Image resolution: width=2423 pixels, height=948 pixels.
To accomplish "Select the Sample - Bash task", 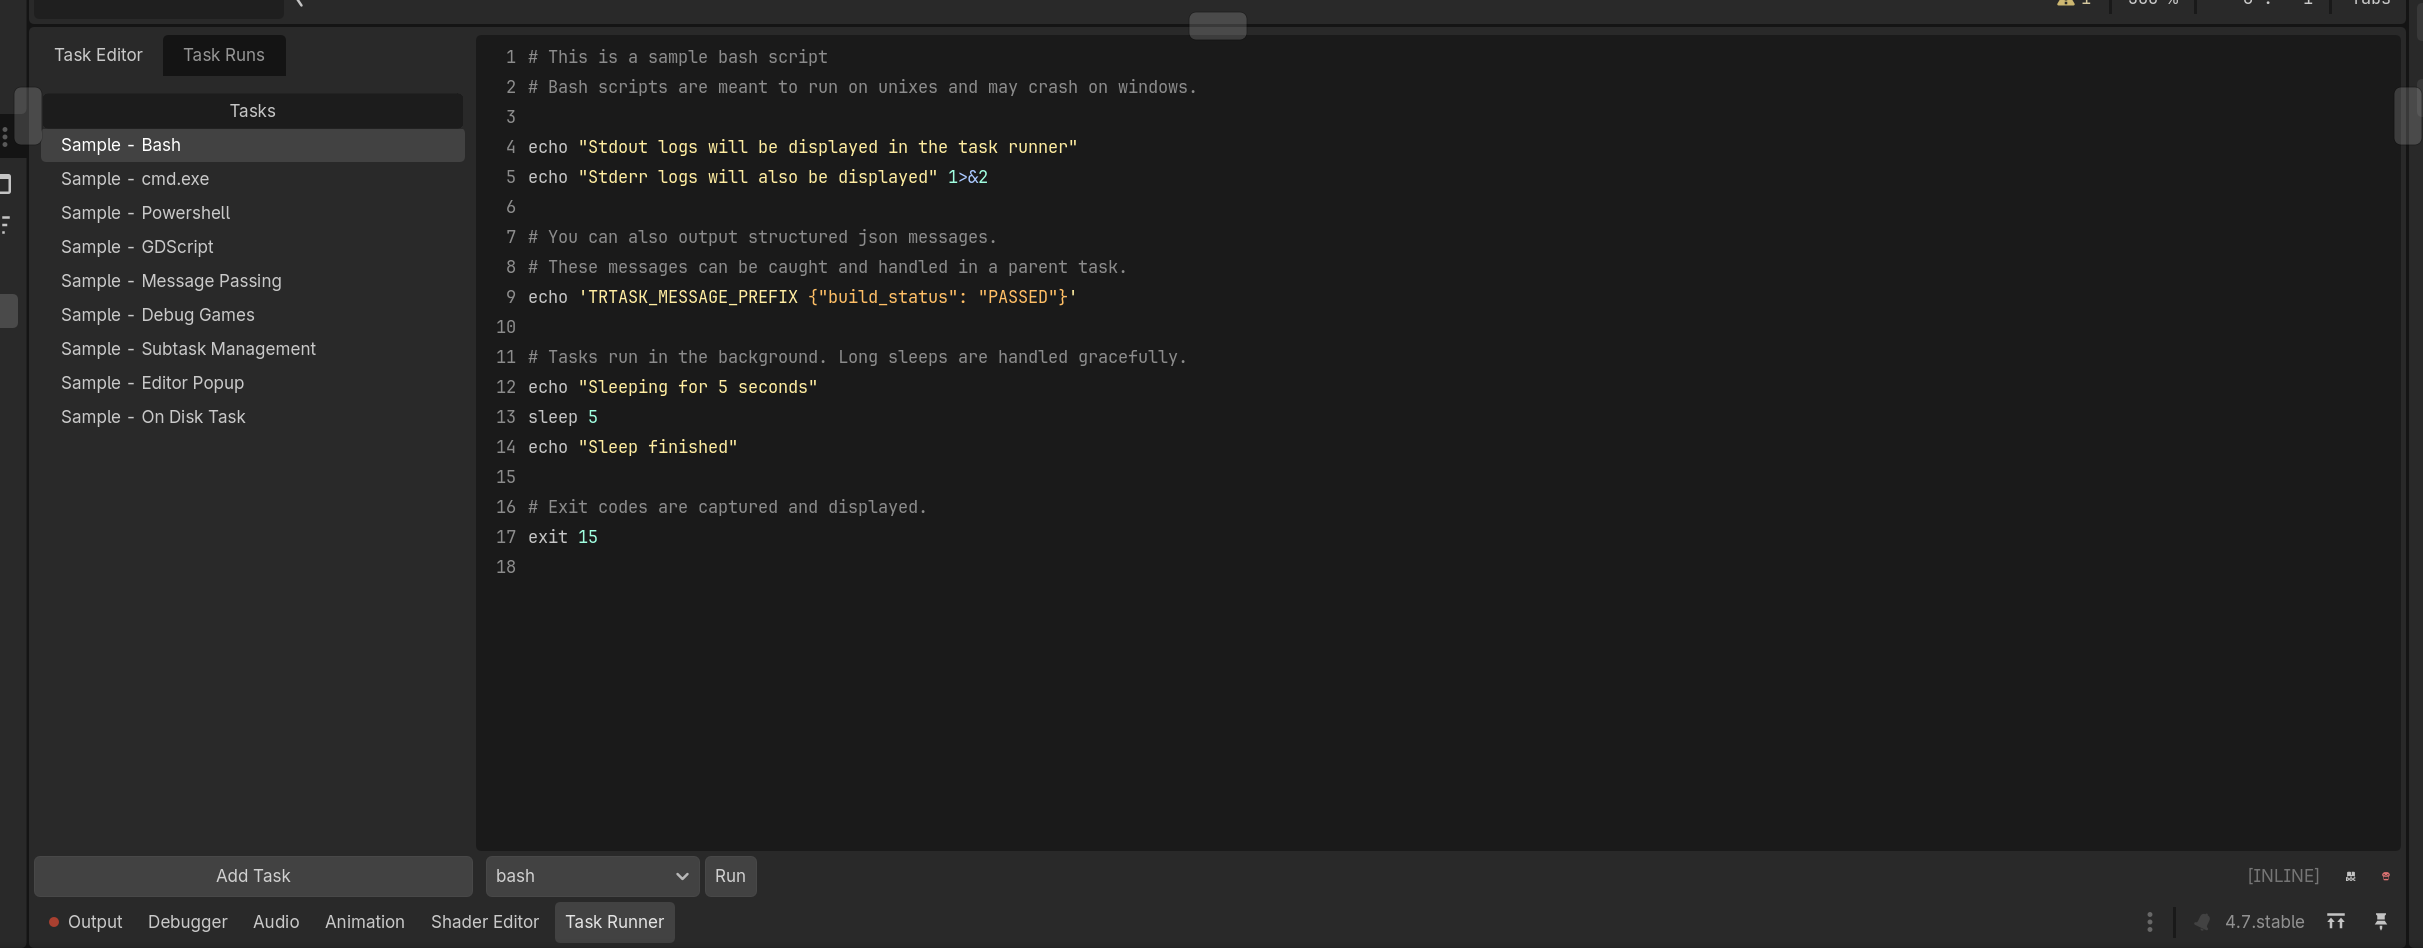I will click(x=253, y=145).
